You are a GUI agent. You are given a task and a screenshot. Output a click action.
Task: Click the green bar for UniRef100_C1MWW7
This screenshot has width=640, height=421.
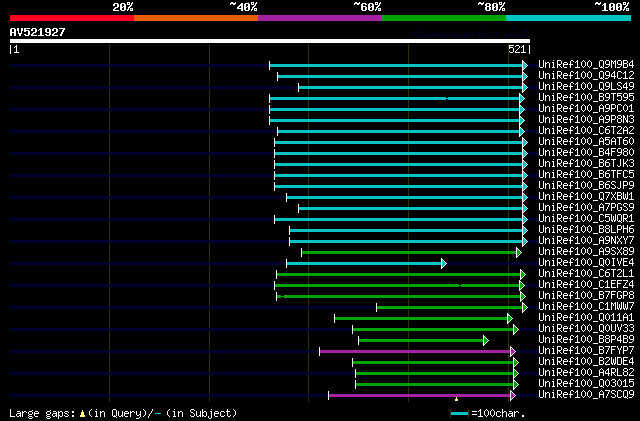pyautogui.click(x=452, y=307)
